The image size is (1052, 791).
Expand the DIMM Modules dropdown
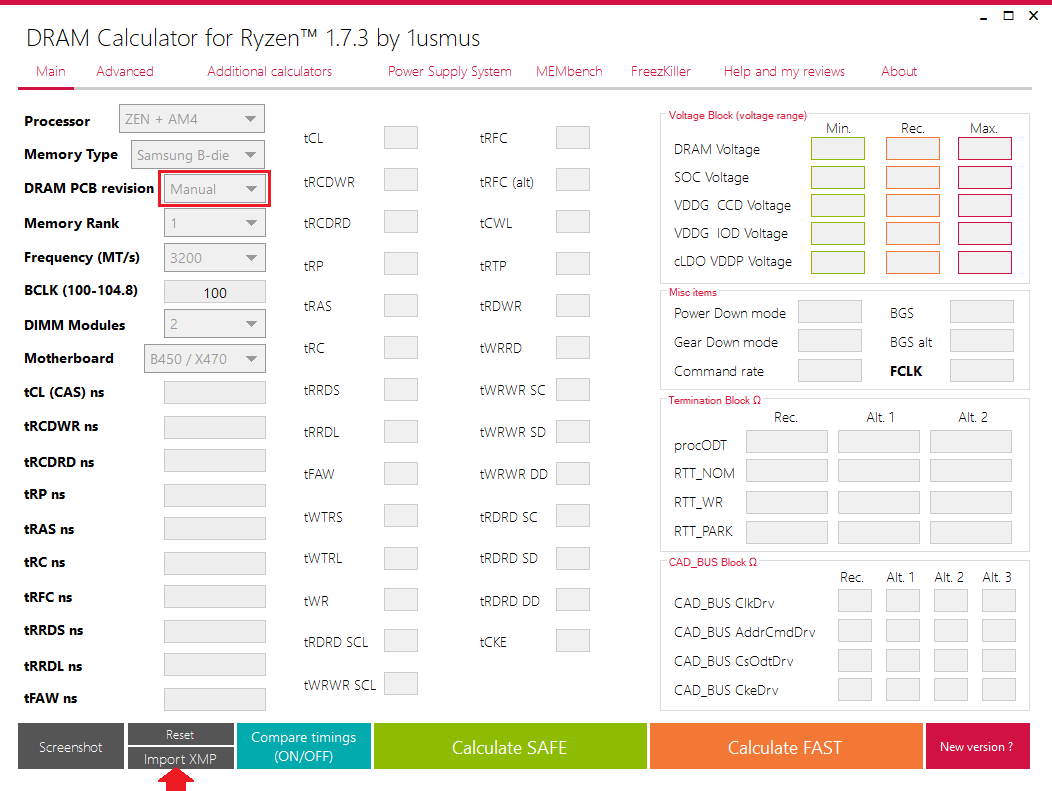(215, 325)
